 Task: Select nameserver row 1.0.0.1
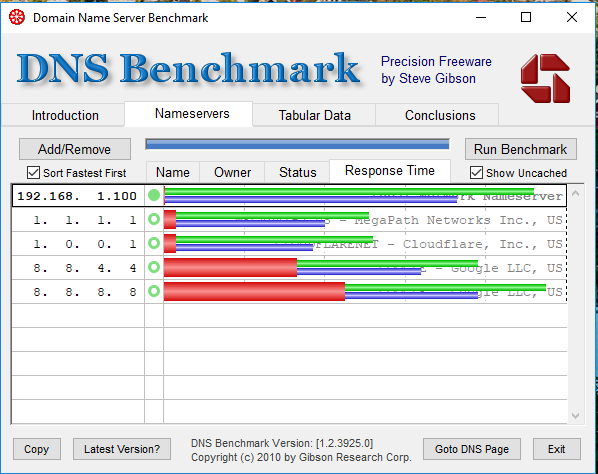(289, 244)
